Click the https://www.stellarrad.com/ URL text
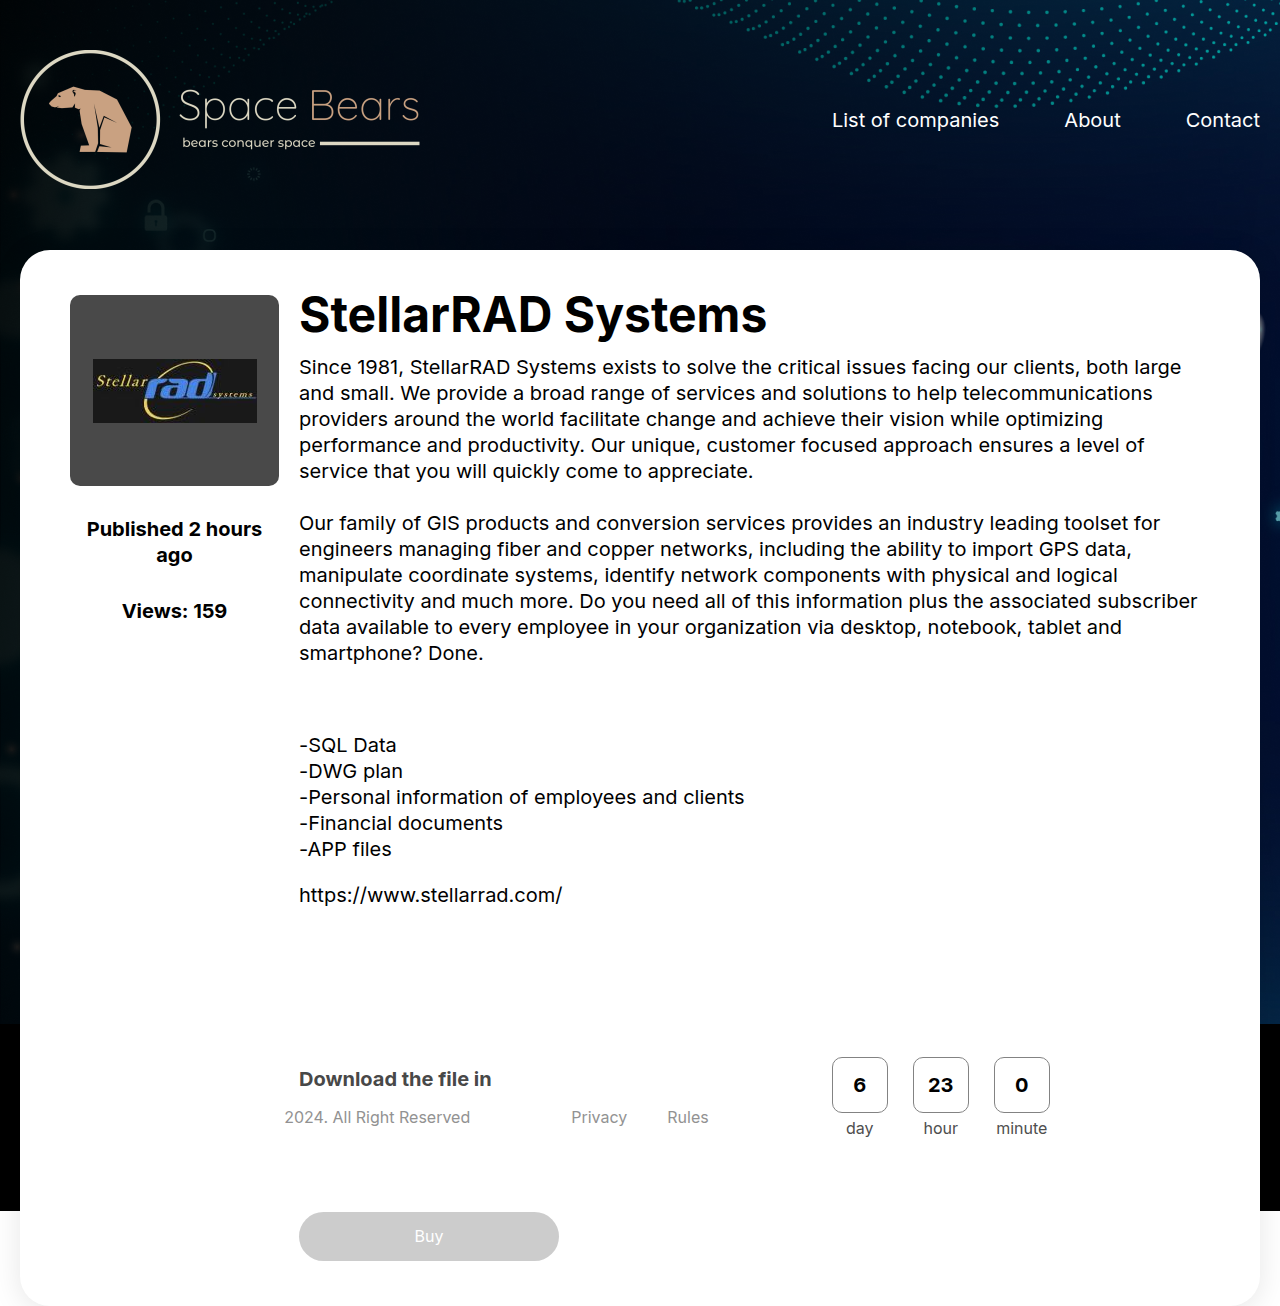Viewport: 1280px width, 1306px height. (430, 895)
